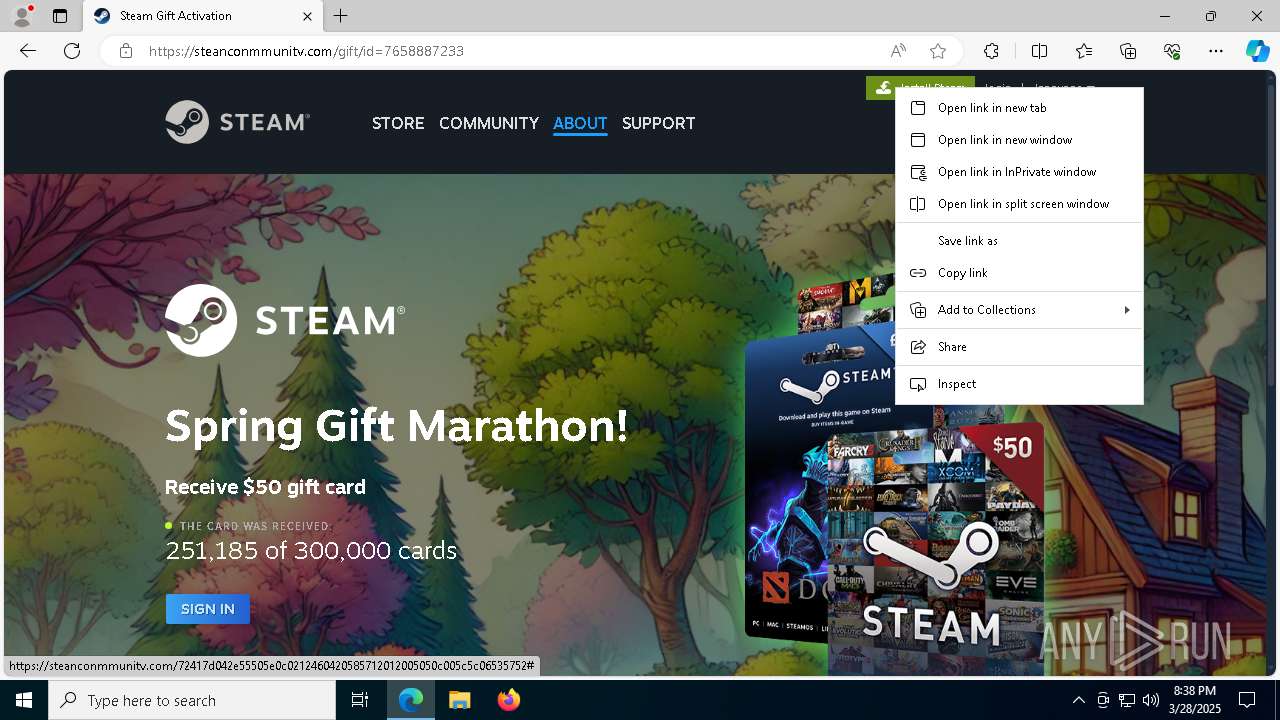Launch Firefox from taskbar
Screen dimensions: 1280x720
[508, 700]
